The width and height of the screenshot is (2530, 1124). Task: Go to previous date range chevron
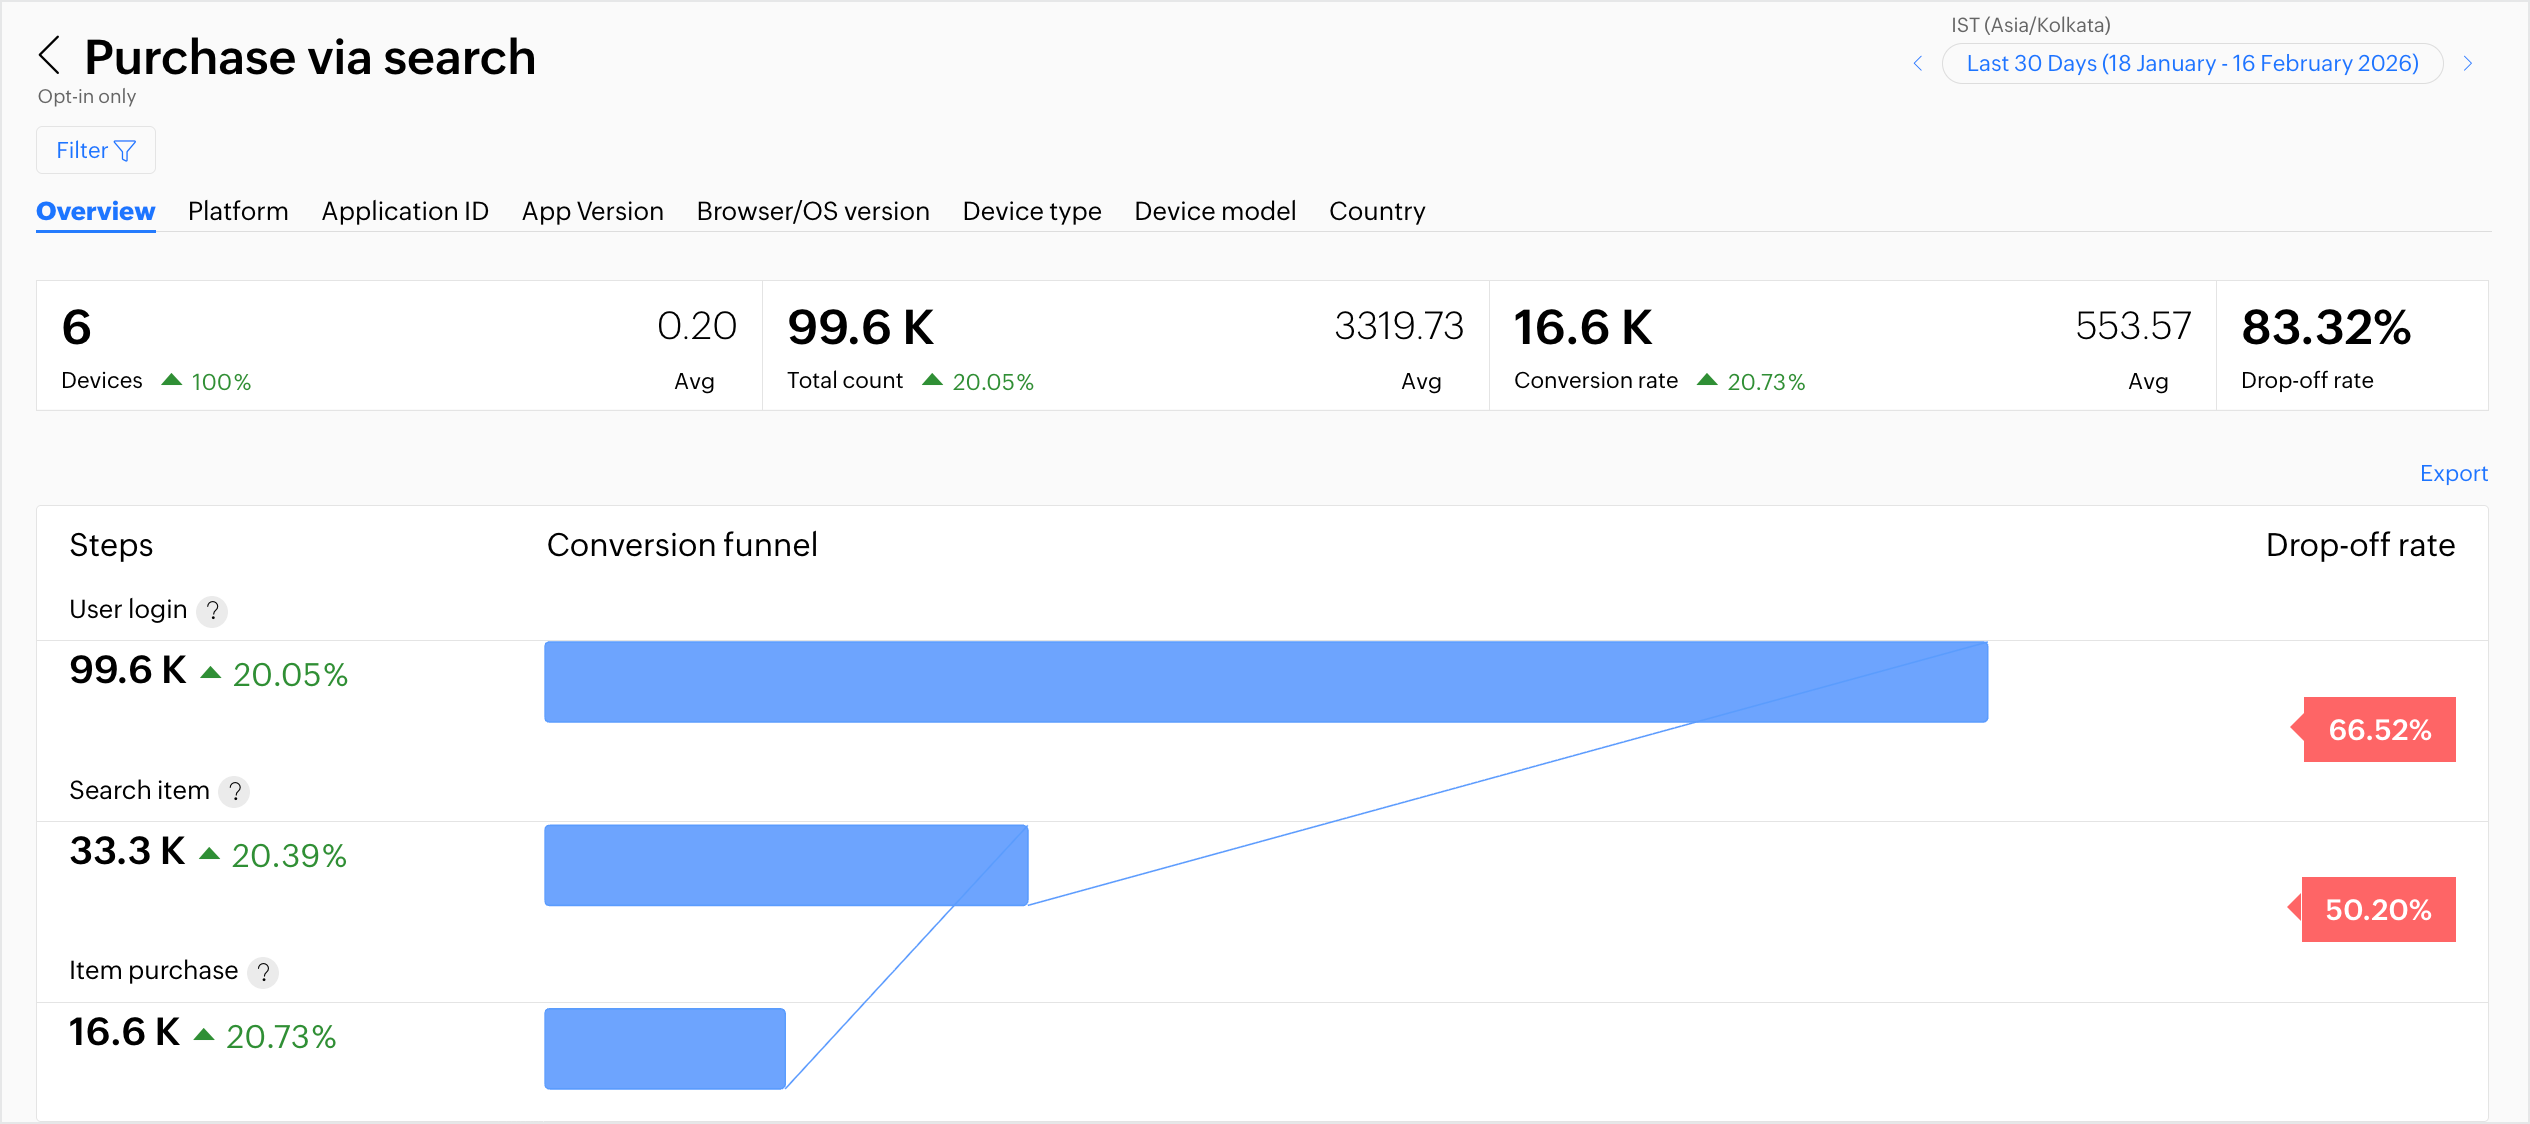(1917, 64)
